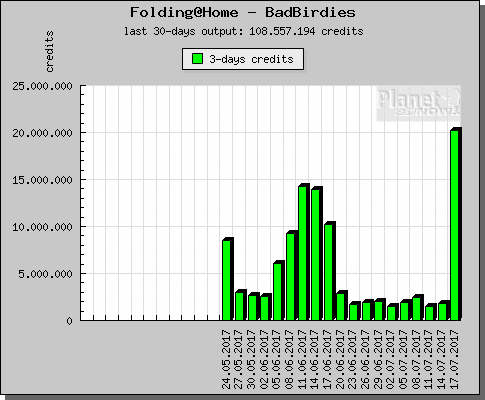Select the bar for 08.07.2017
The image size is (485, 400).
point(418,308)
